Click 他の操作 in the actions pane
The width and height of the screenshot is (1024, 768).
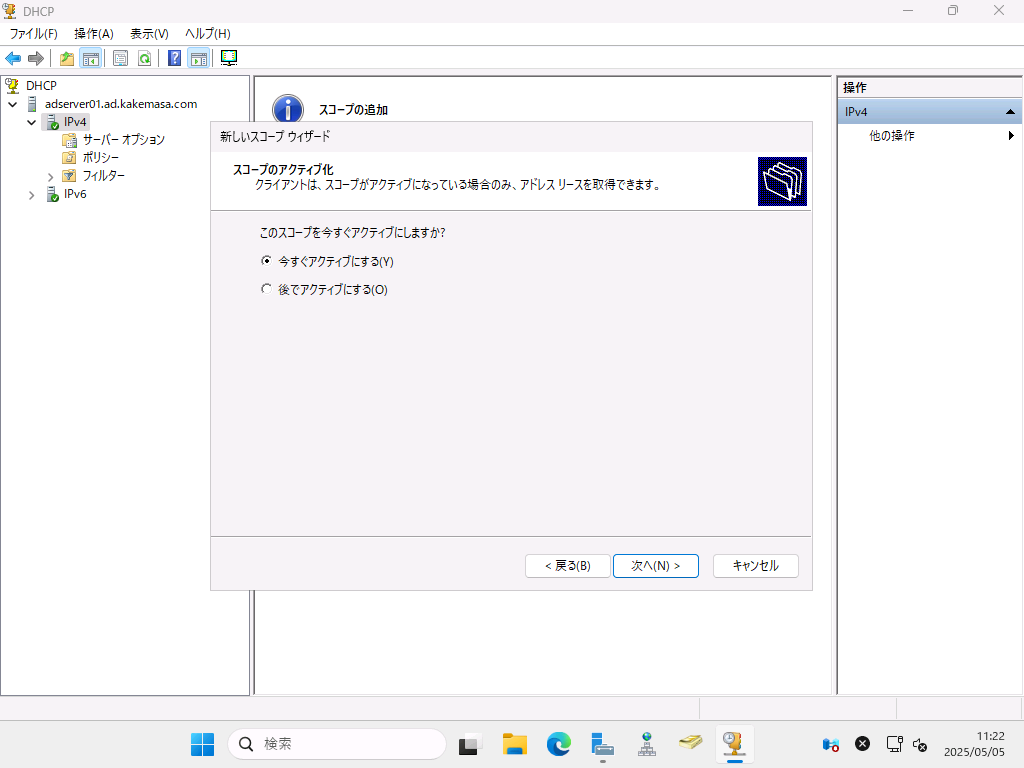(x=891, y=136)
